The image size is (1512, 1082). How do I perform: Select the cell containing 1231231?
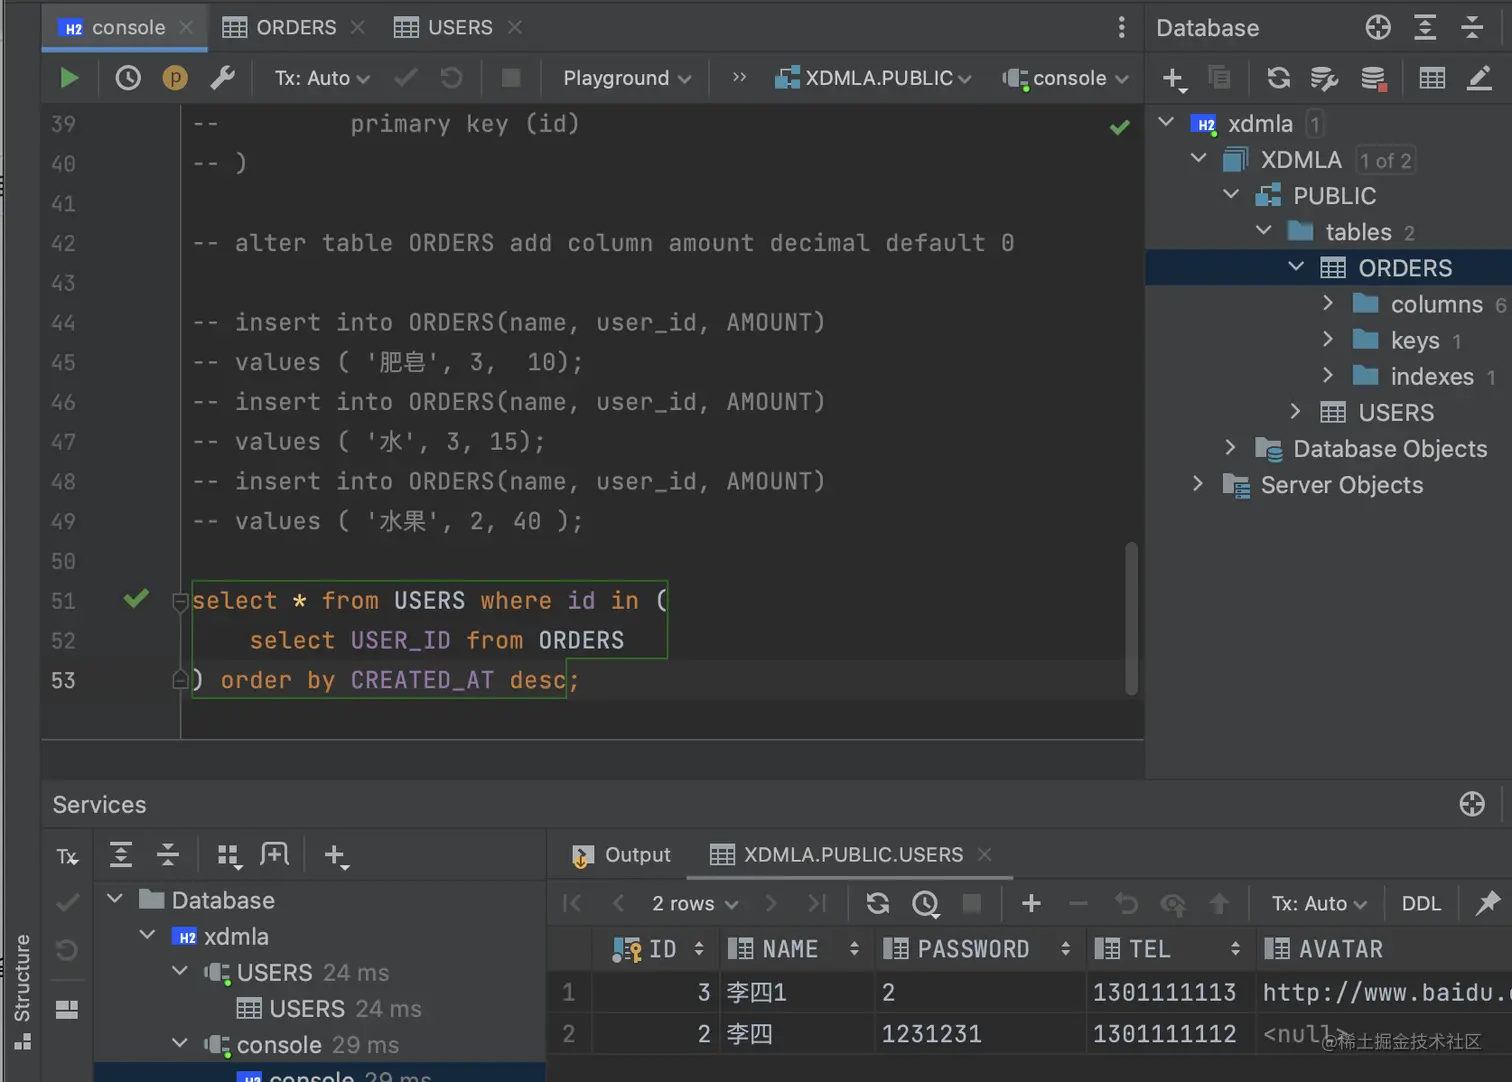(979, 1033)
